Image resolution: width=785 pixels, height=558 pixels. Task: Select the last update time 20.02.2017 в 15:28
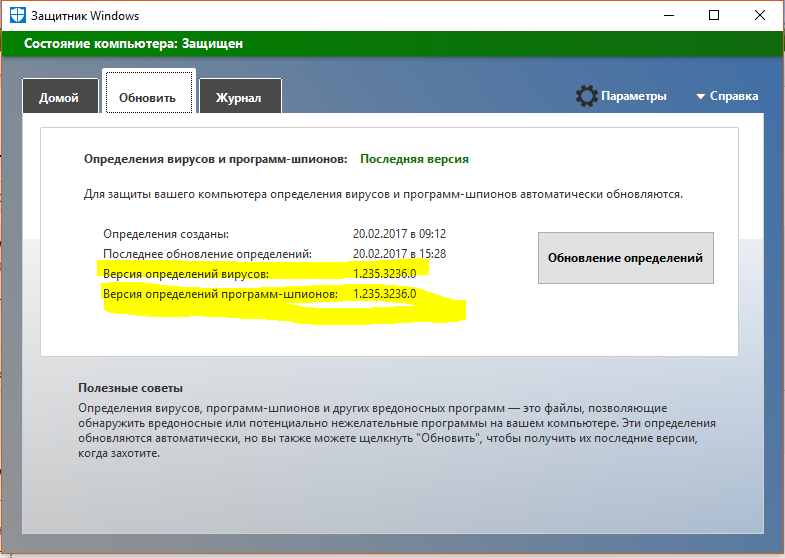(399, 254)
